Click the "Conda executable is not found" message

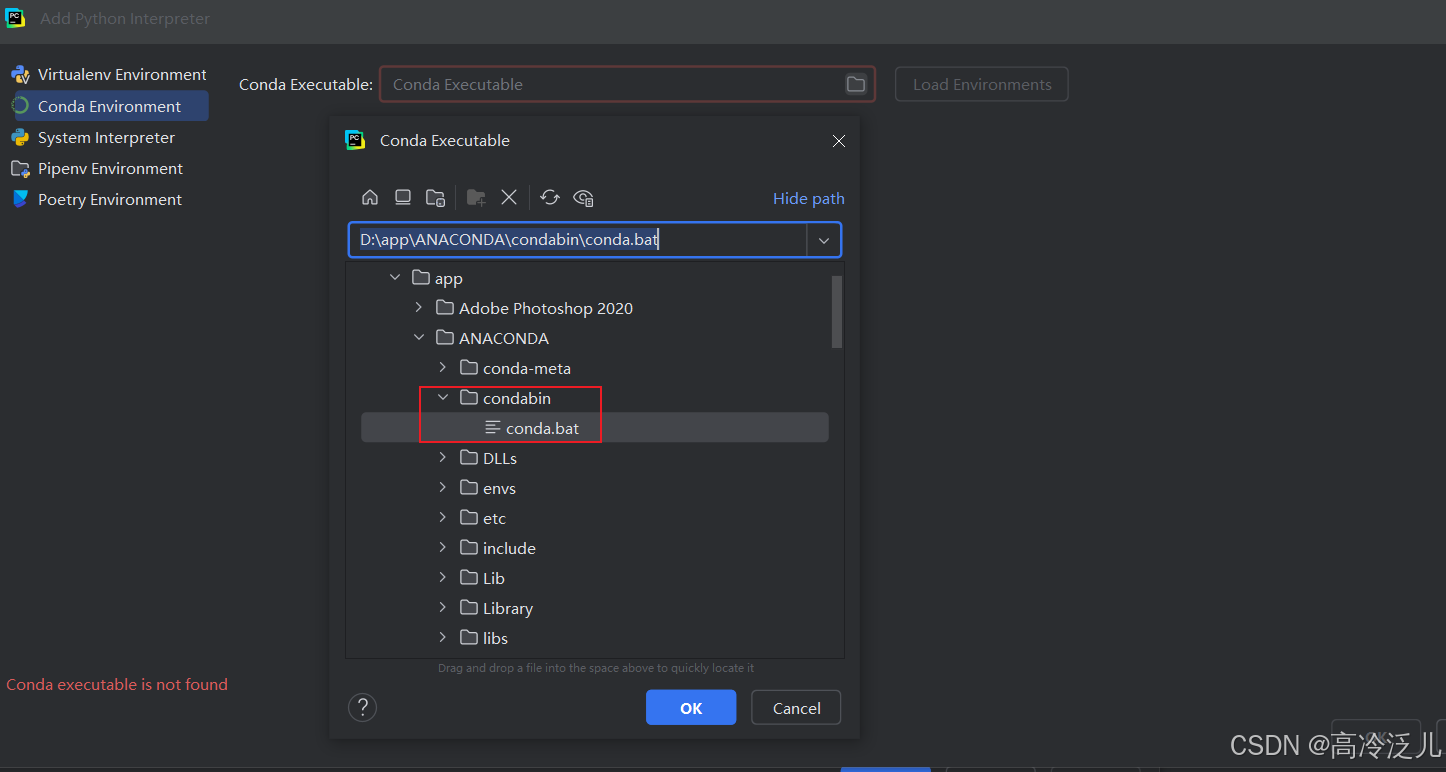(x=117, y=684)
